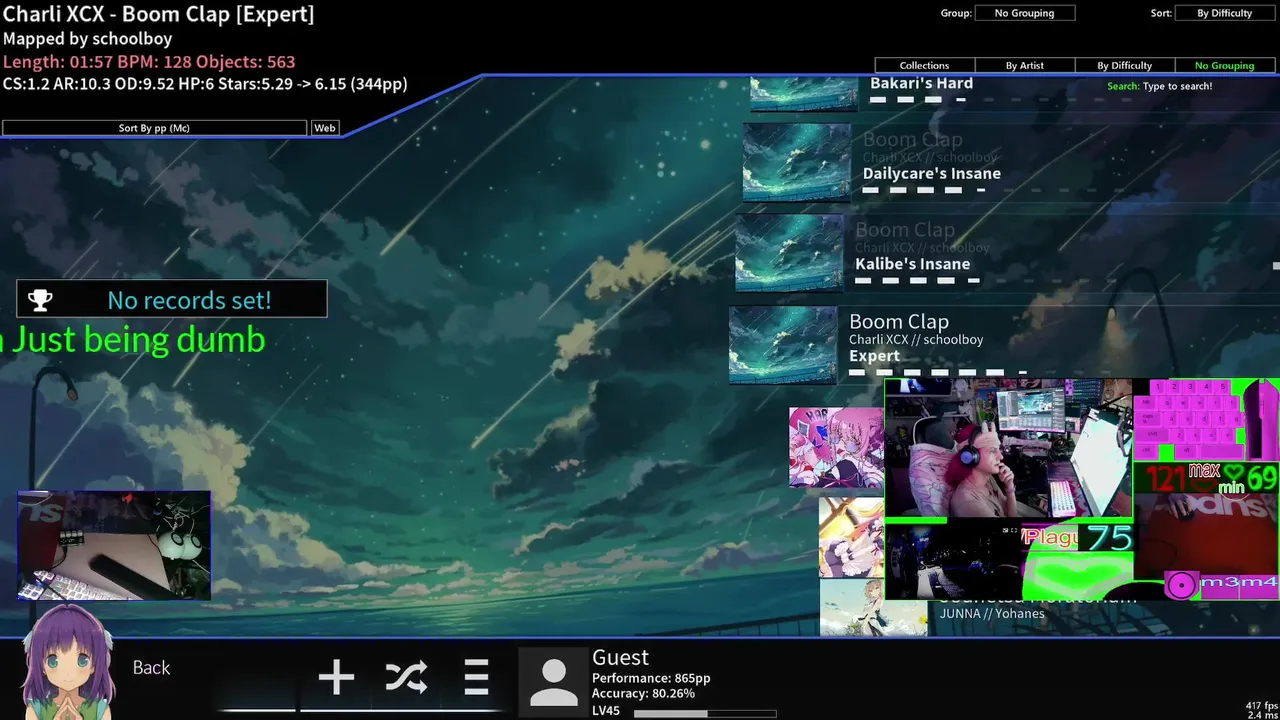This screenshot has height=720, width=1280.
Task: Switch to the By Artist tab
Action: click(1024, 65)
